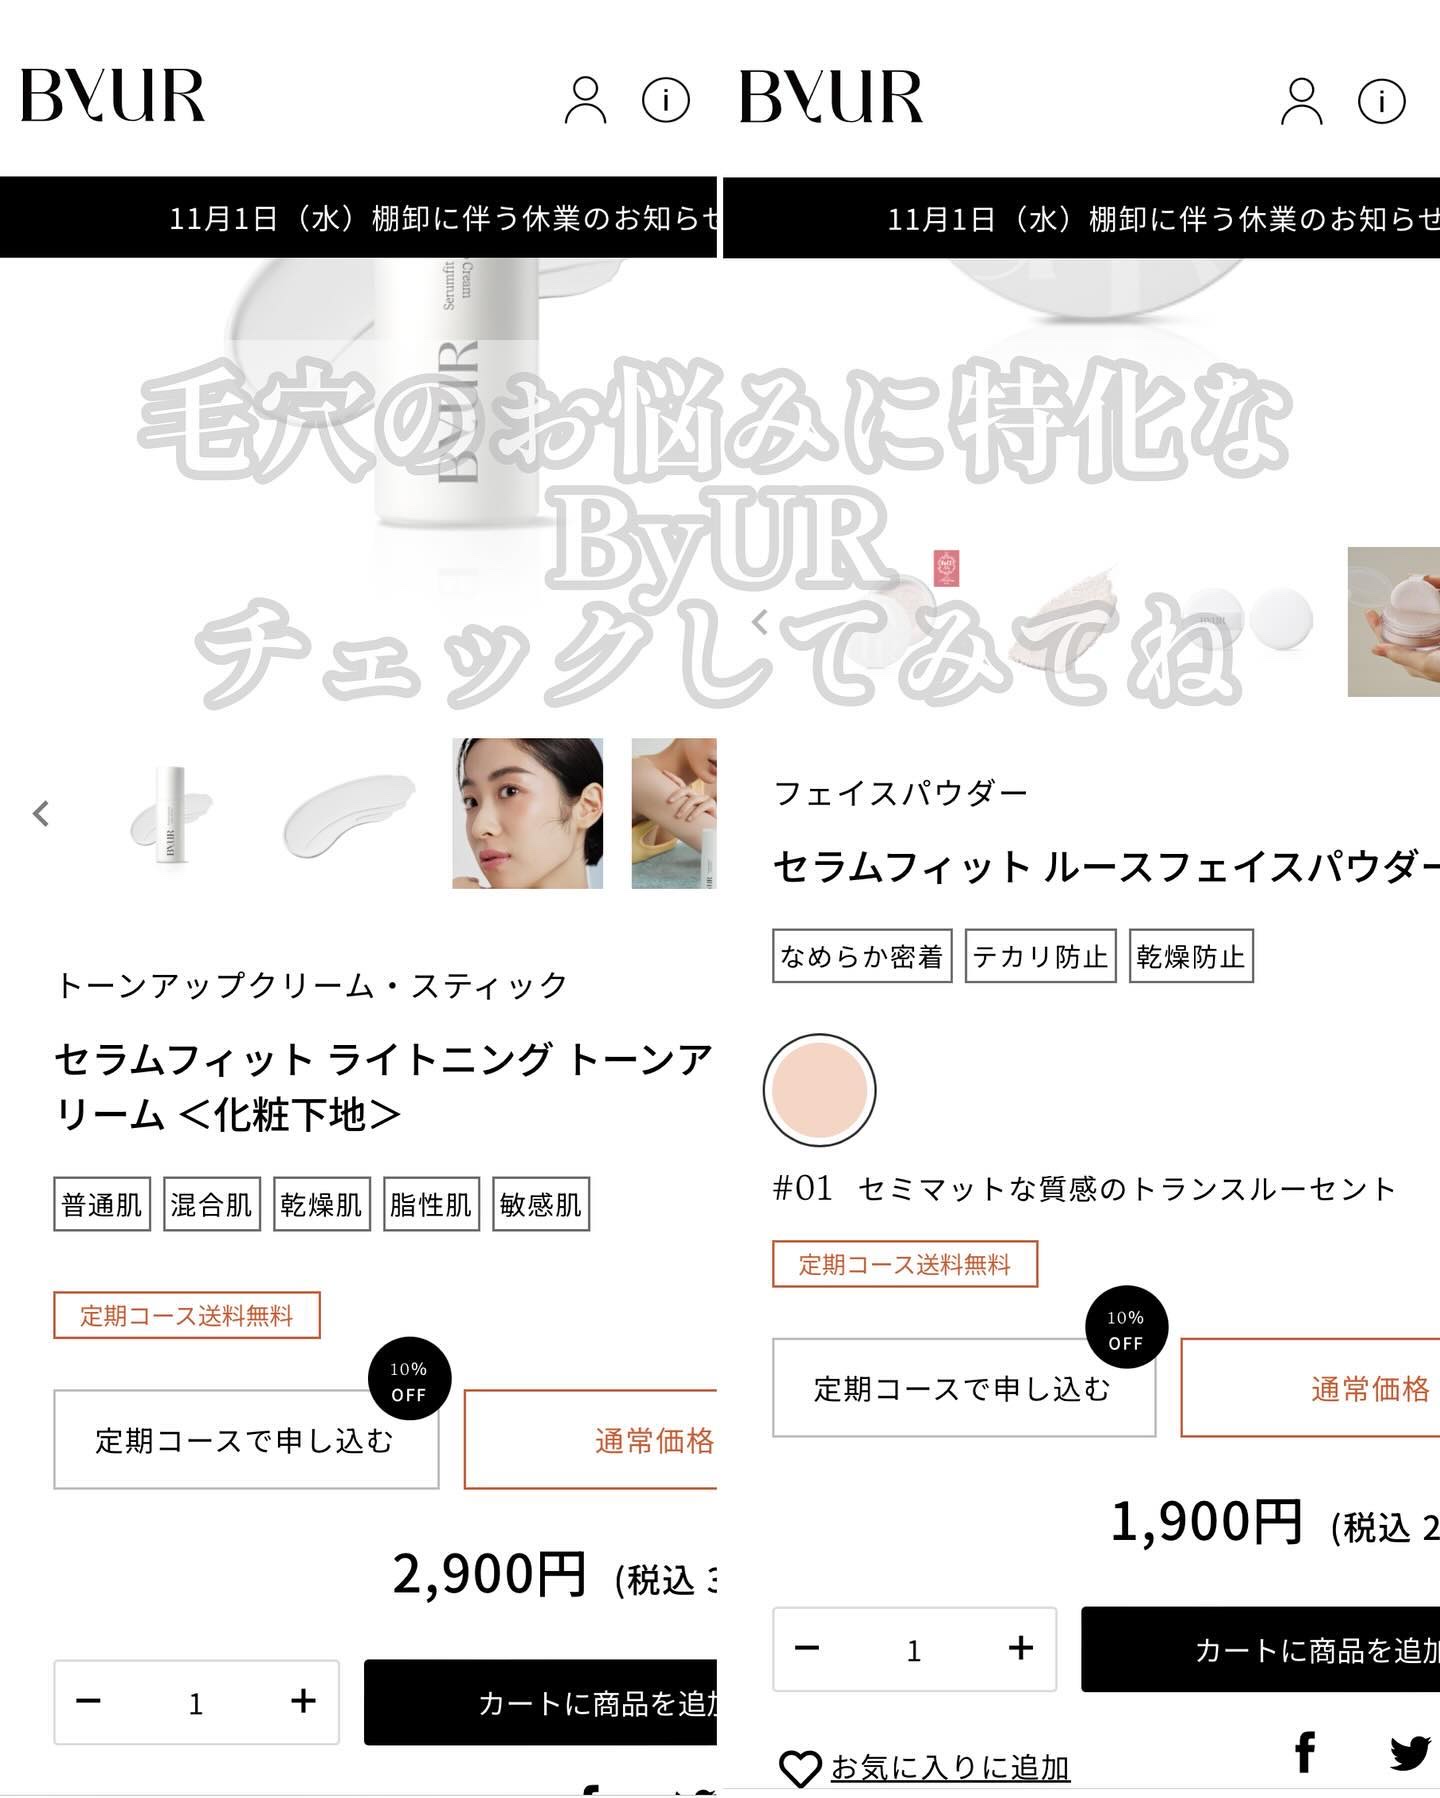Select 定期コースで申し込む for face powder

click(x=964, y=1388)
